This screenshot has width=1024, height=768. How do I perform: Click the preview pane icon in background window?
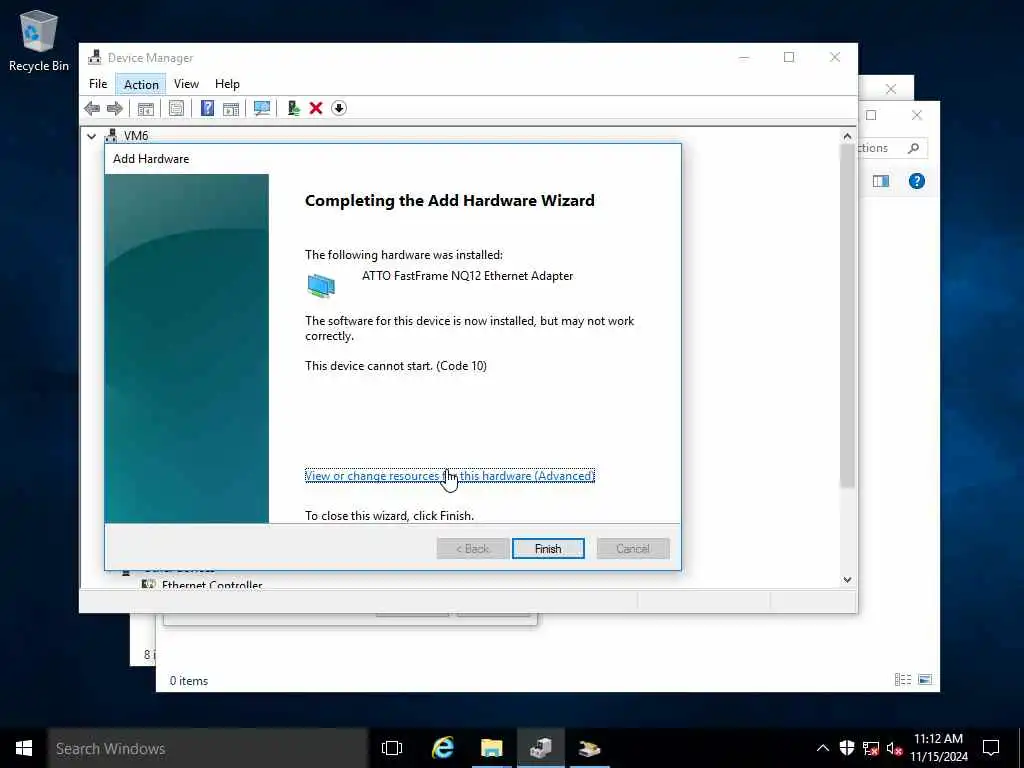point(881,181)
